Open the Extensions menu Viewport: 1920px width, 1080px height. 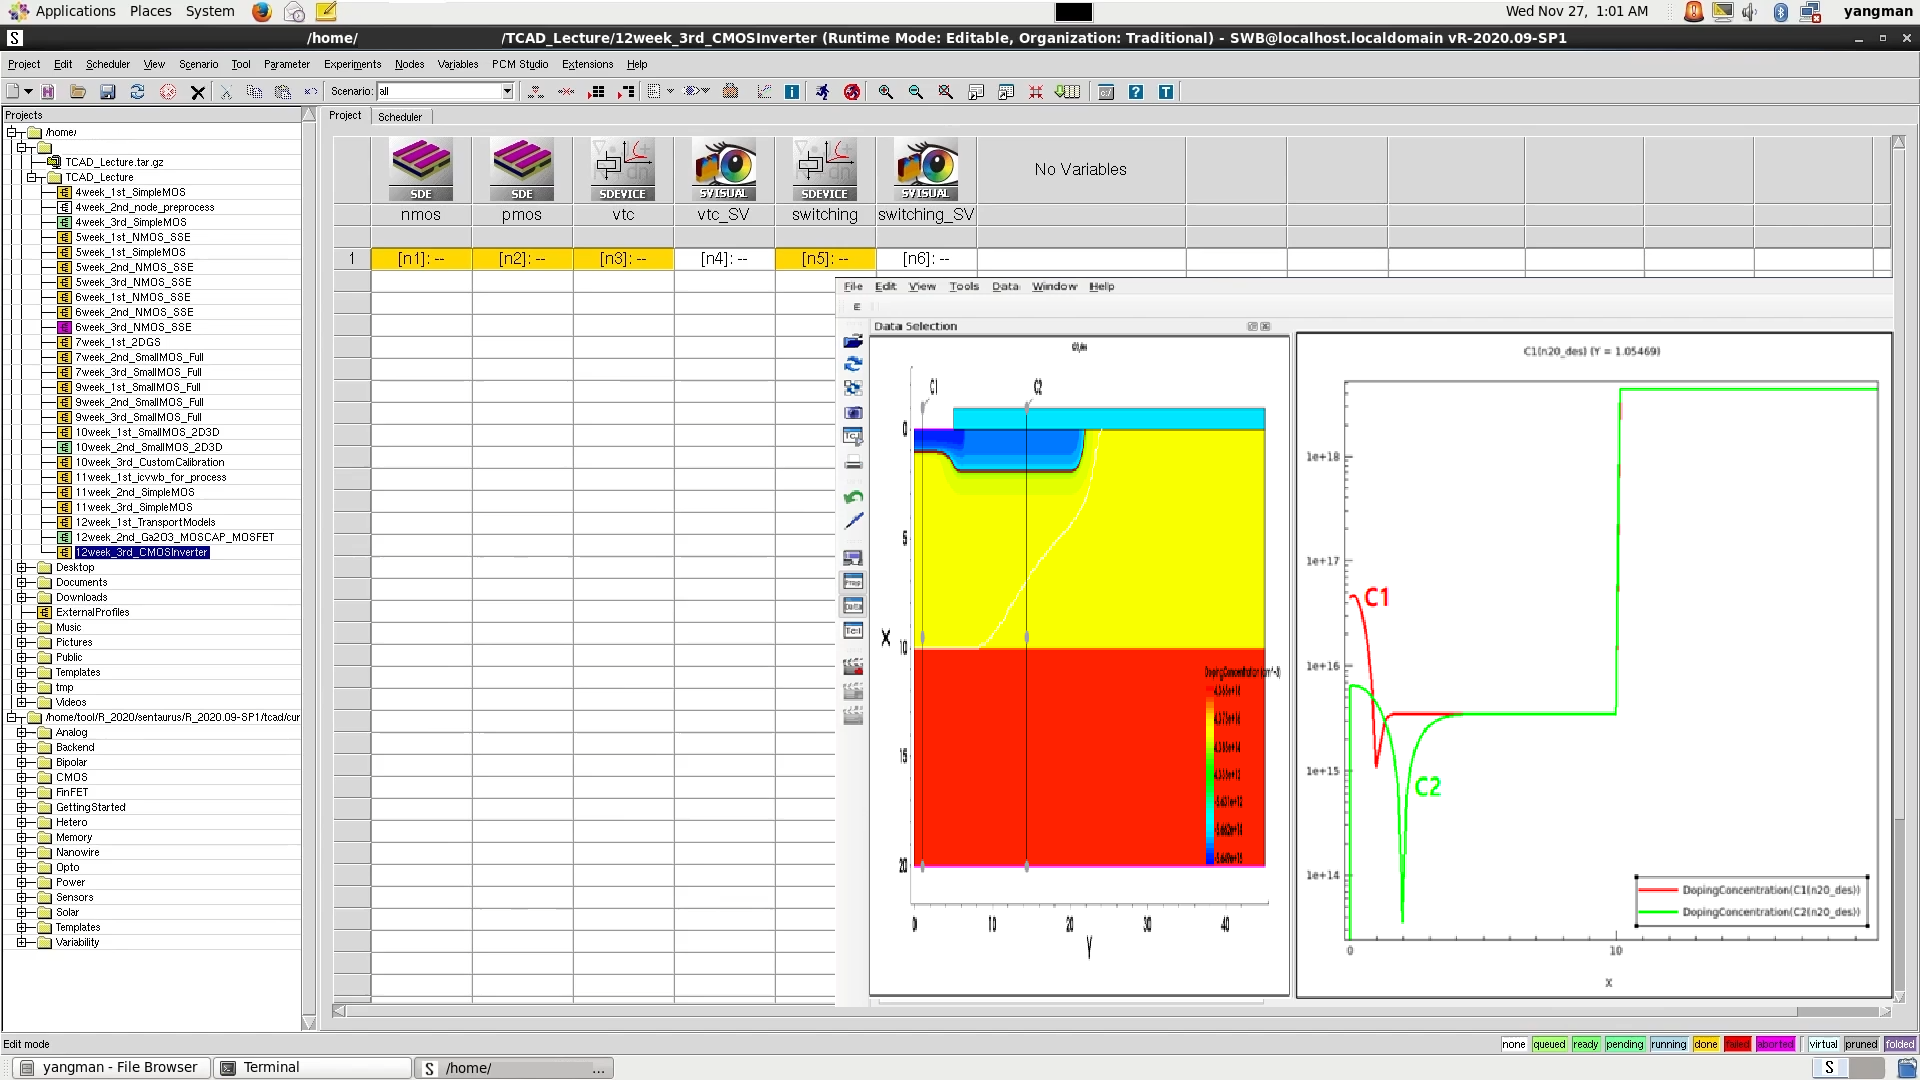click(587, 64)
